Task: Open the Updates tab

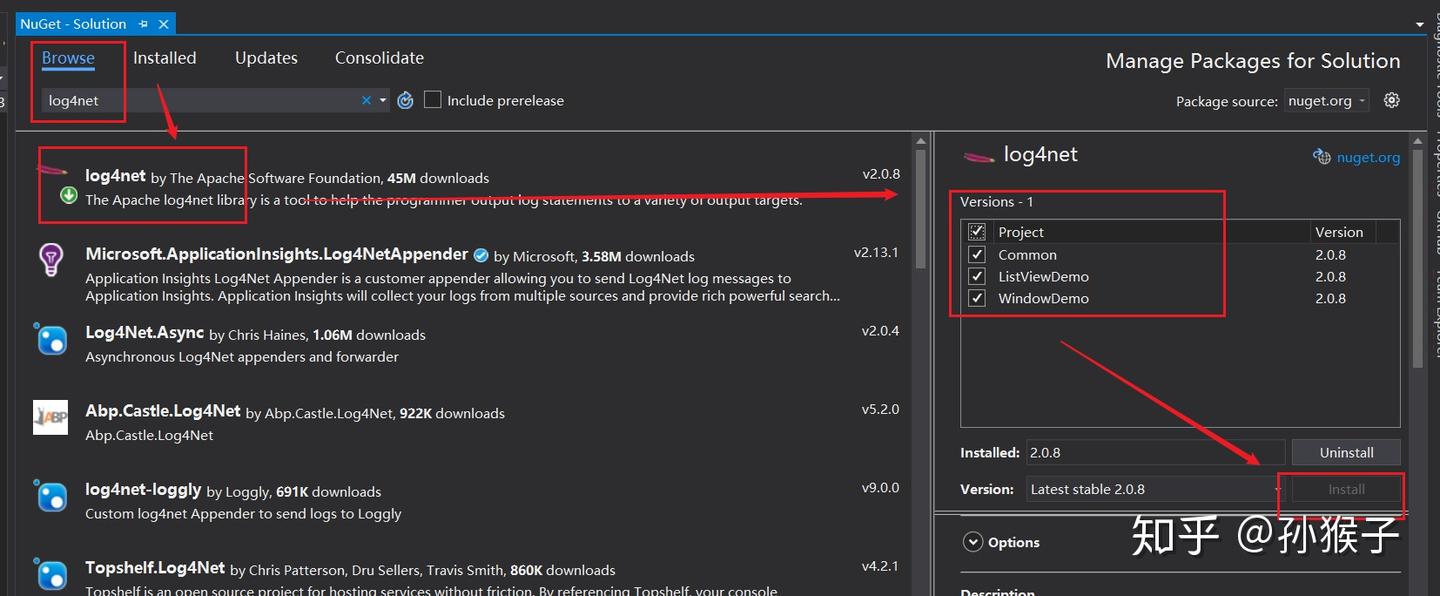Action: coord(266,58)
